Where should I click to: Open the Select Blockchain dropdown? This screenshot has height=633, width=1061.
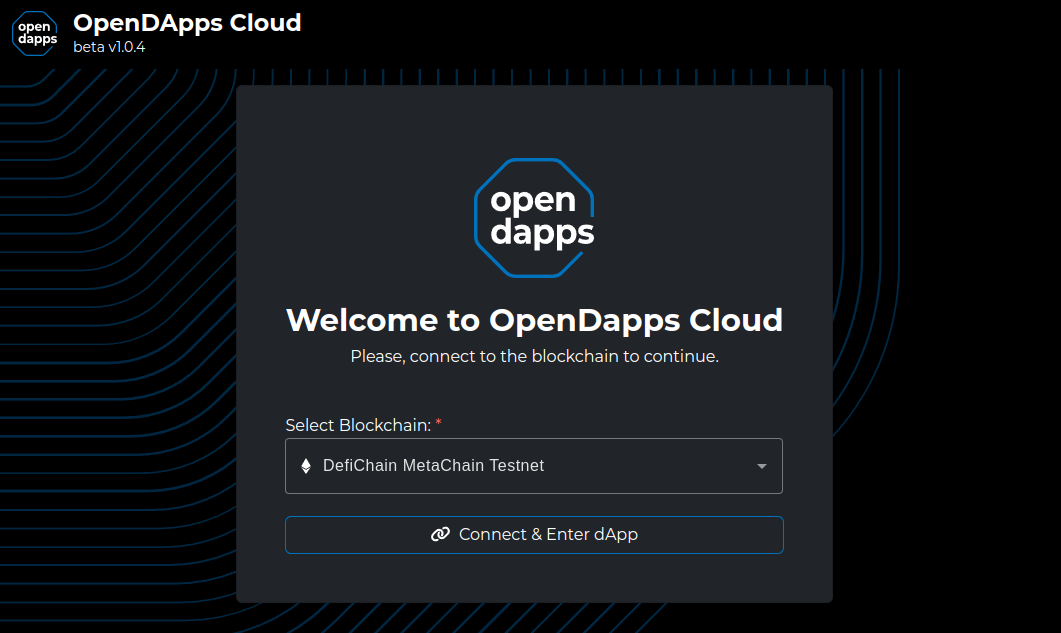(534, 466)
